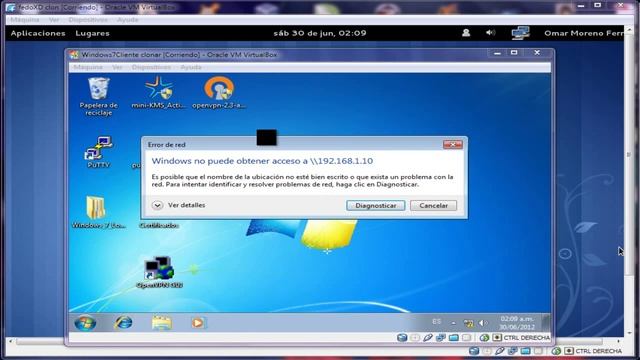The height and width of the screenshot is (360, 640).
Task: Click mouse integration indicator in fedoXD status bar
Action: (556, 351)
